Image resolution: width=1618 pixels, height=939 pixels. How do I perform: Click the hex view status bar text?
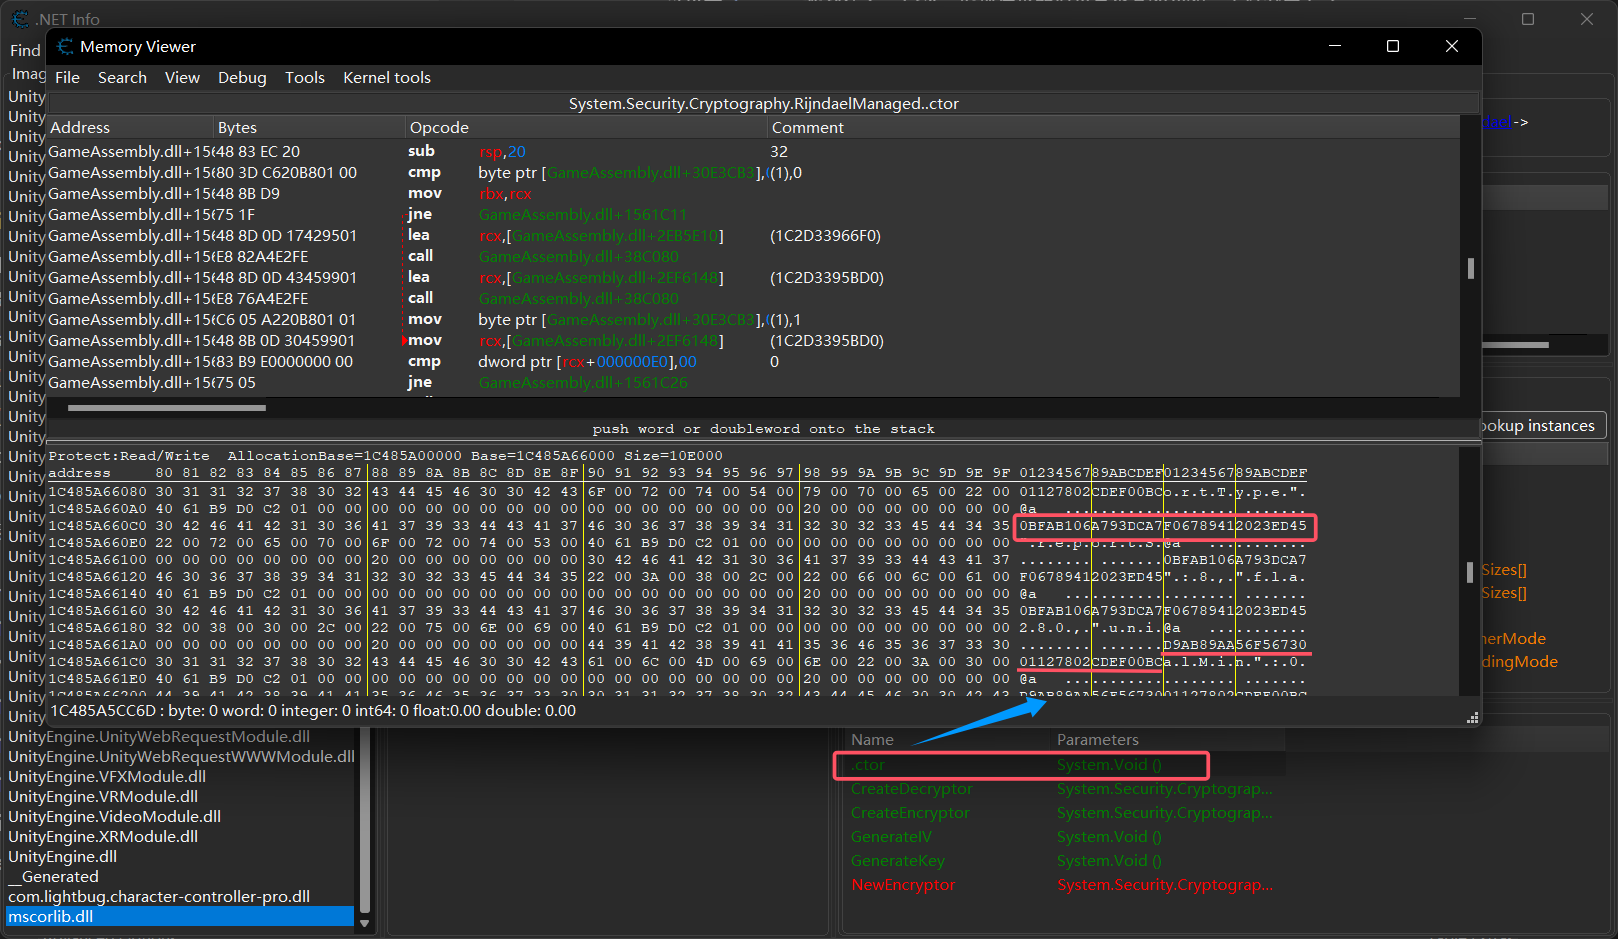[x=313, y=711]
